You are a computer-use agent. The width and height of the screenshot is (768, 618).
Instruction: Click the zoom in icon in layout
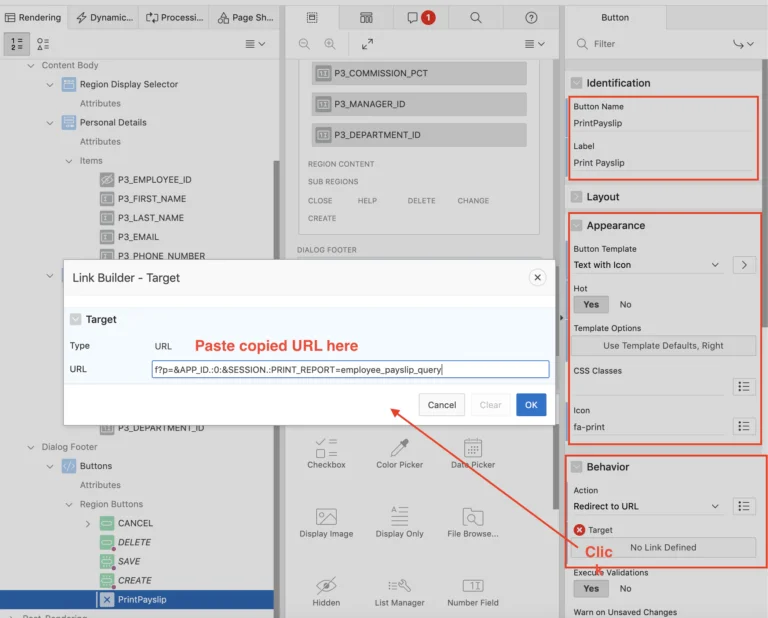tap(330, 44)
